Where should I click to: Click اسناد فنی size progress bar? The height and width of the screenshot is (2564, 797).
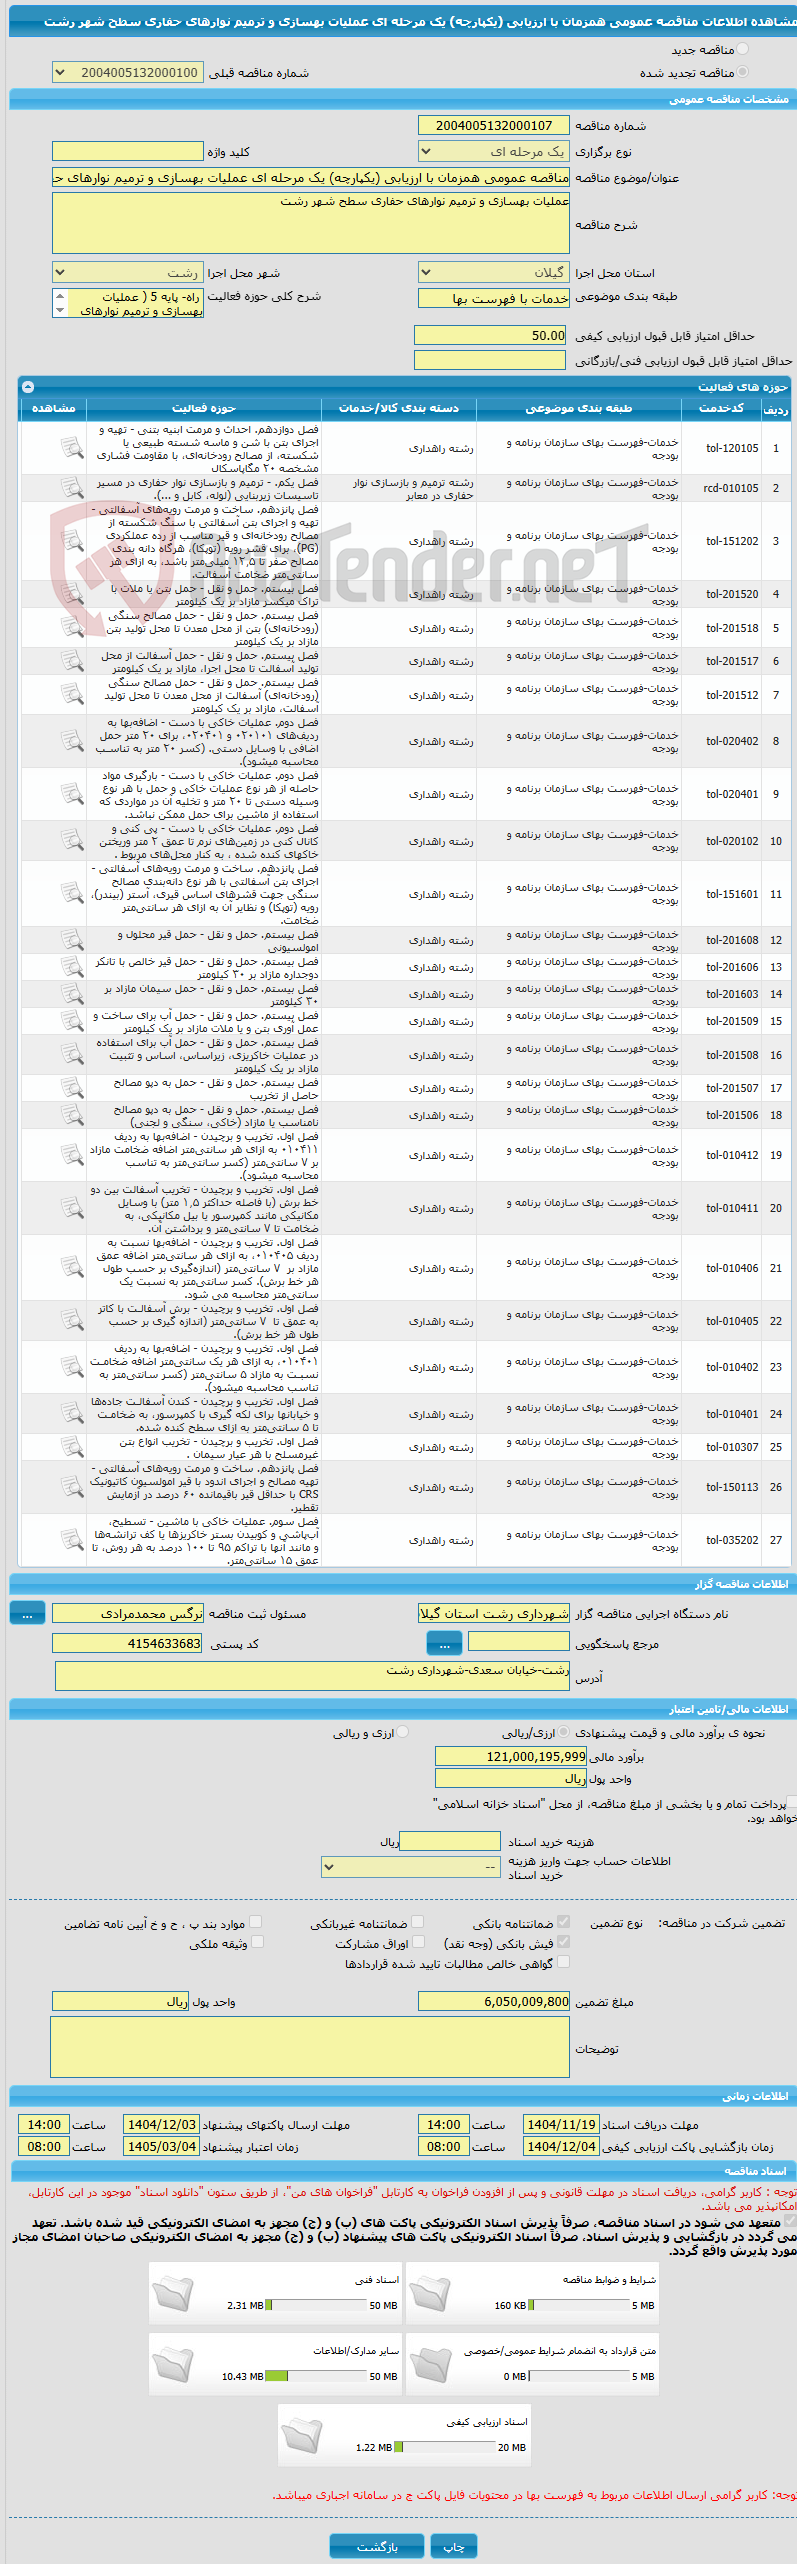(316, 2305)
